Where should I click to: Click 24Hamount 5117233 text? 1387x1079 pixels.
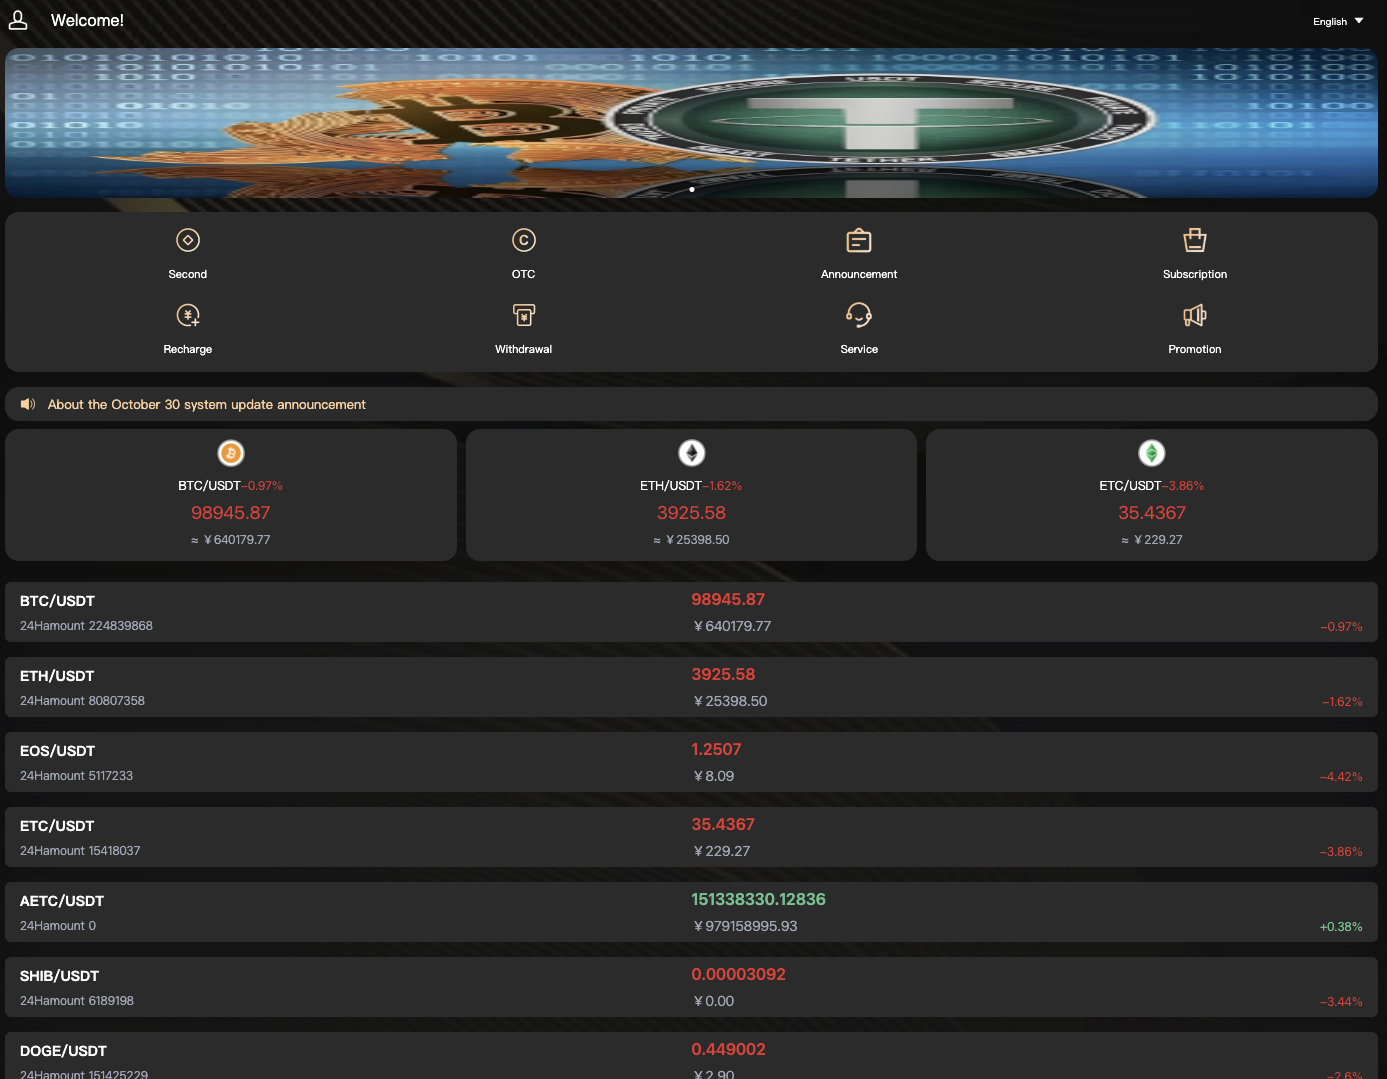[x=76, y=776]
